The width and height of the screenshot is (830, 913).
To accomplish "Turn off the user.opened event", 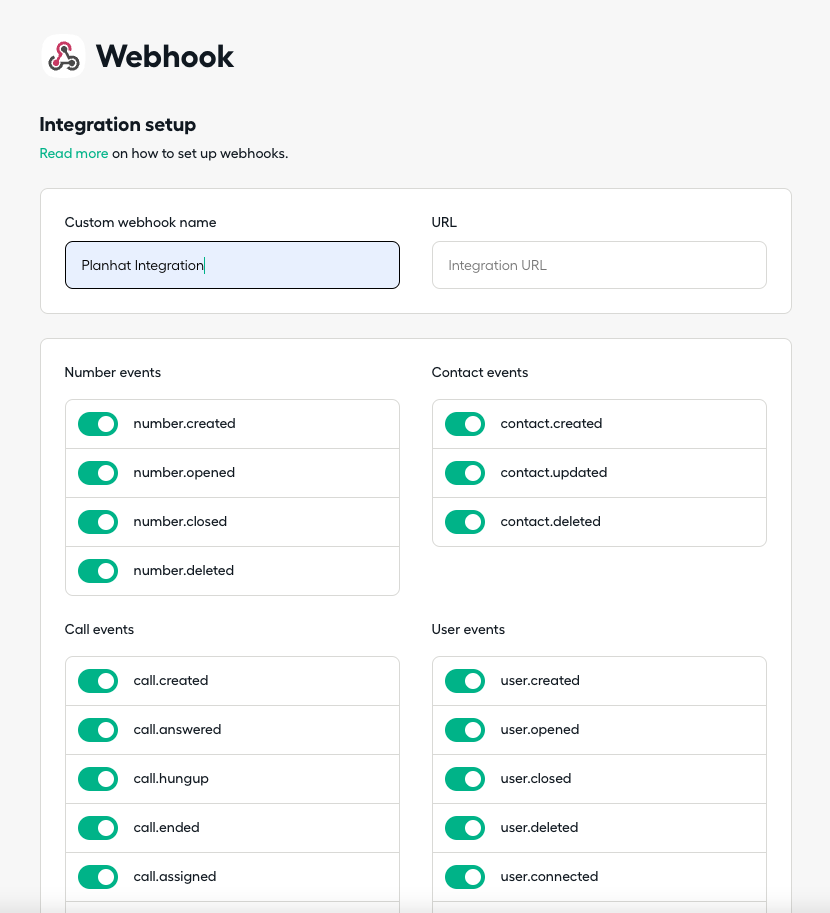I will (465, 730).
